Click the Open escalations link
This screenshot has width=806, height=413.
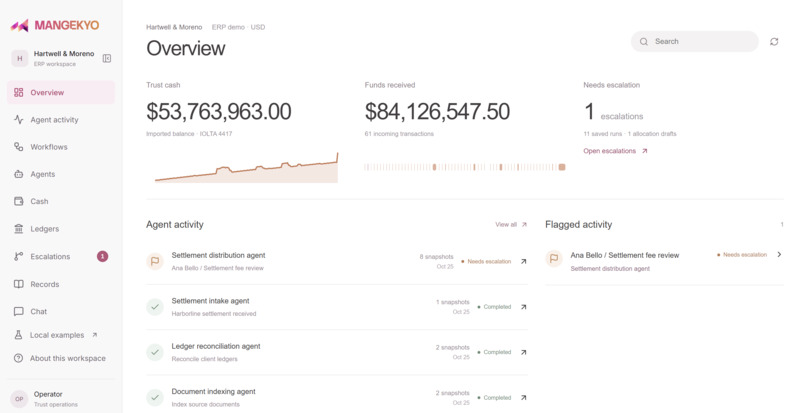(615, 151)
